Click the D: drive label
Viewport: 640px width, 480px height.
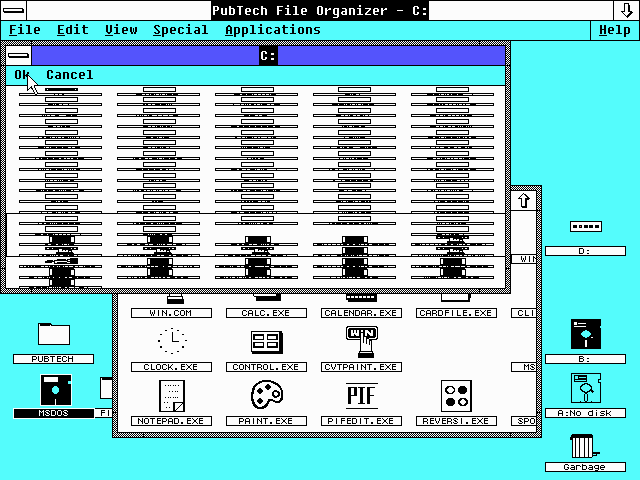pyautogui.click(x=585, y=251)
